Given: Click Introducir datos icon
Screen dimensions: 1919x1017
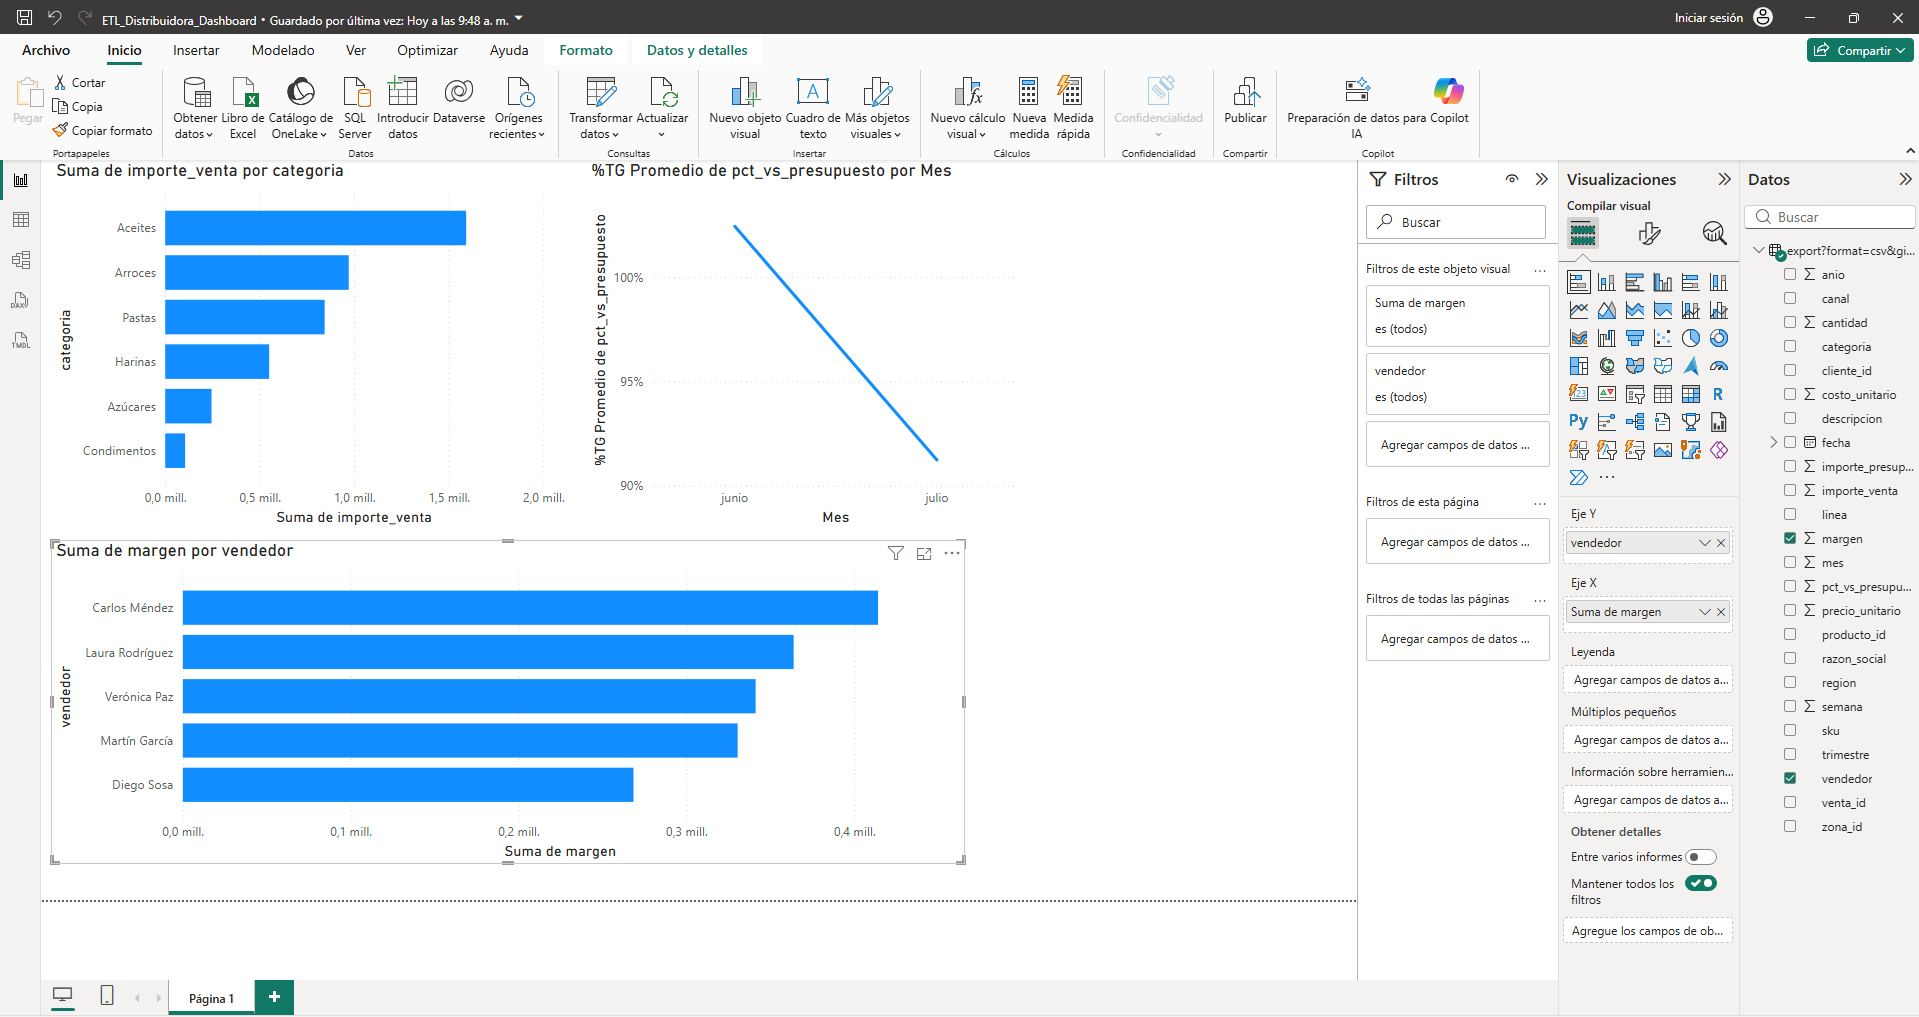Looking at the screenshot, I should [403, 93].
